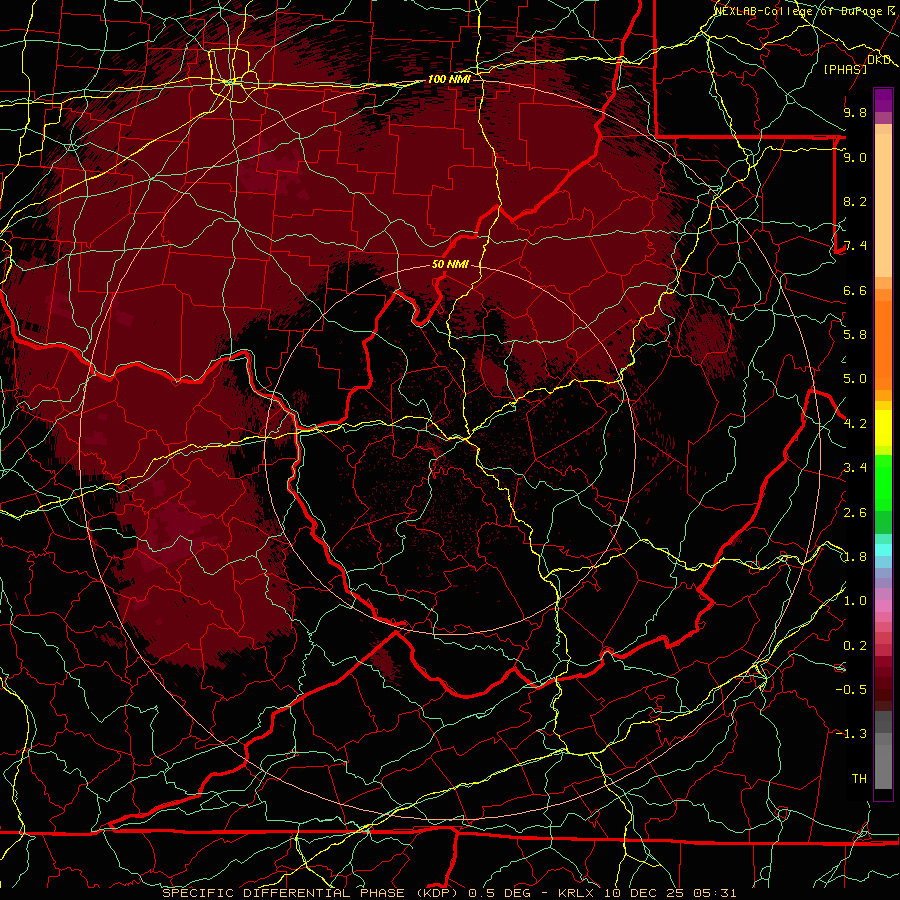Click the "1.0" scale value
Viewport: 900px width, 900px height.
click(855, 601)
